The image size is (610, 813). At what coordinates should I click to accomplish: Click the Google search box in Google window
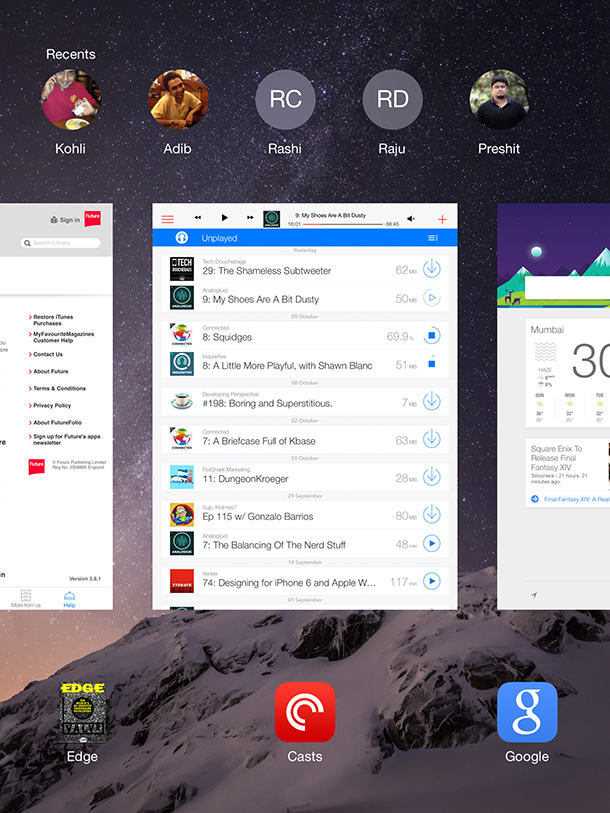tap(567, 287)
